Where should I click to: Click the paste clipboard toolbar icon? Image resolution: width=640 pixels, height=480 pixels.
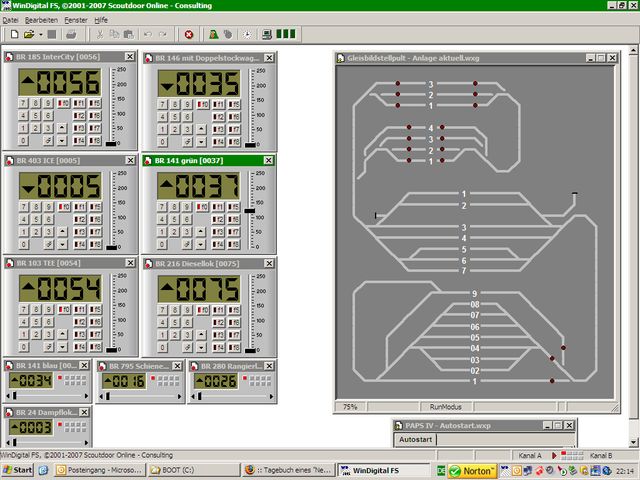click(x=129, y=34)
